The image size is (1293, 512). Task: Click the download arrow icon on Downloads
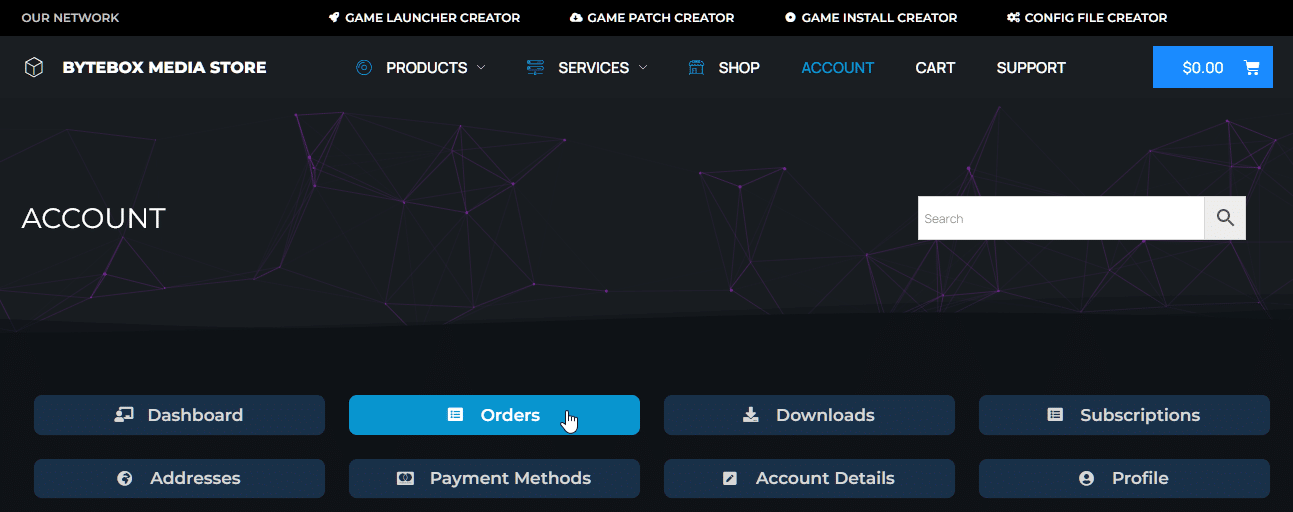click(751, 415)
